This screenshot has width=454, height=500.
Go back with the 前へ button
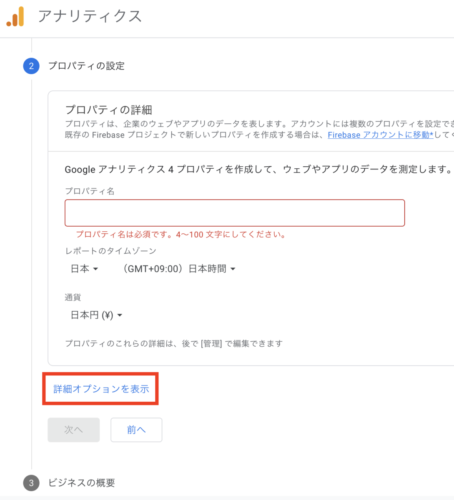[136, 430]
